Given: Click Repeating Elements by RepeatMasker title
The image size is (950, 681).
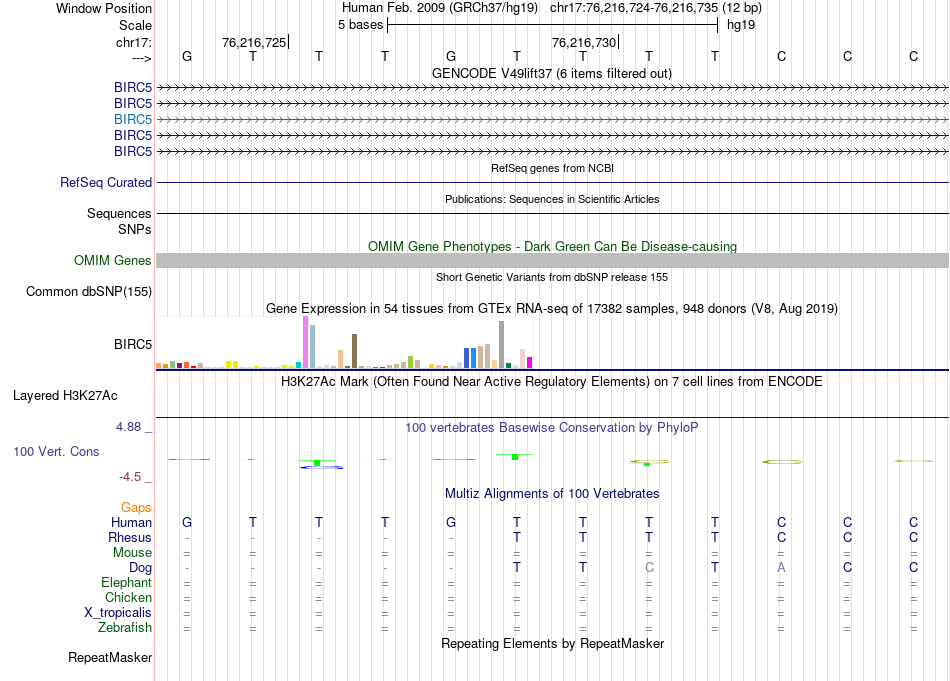Looking at the screenshot, I should (552, 643).
